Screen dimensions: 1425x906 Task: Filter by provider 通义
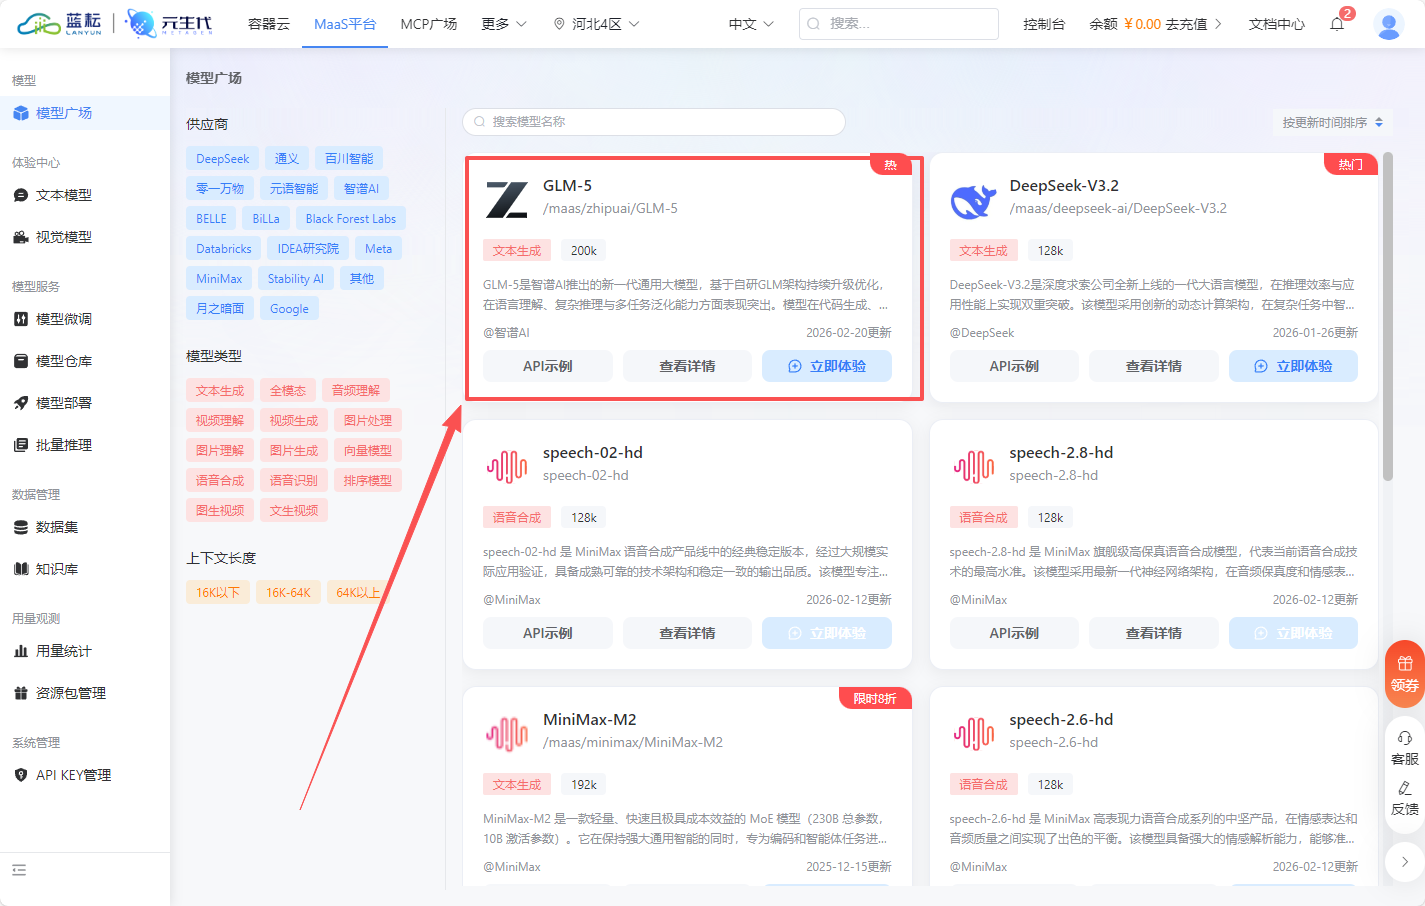[x=287, y=158]
